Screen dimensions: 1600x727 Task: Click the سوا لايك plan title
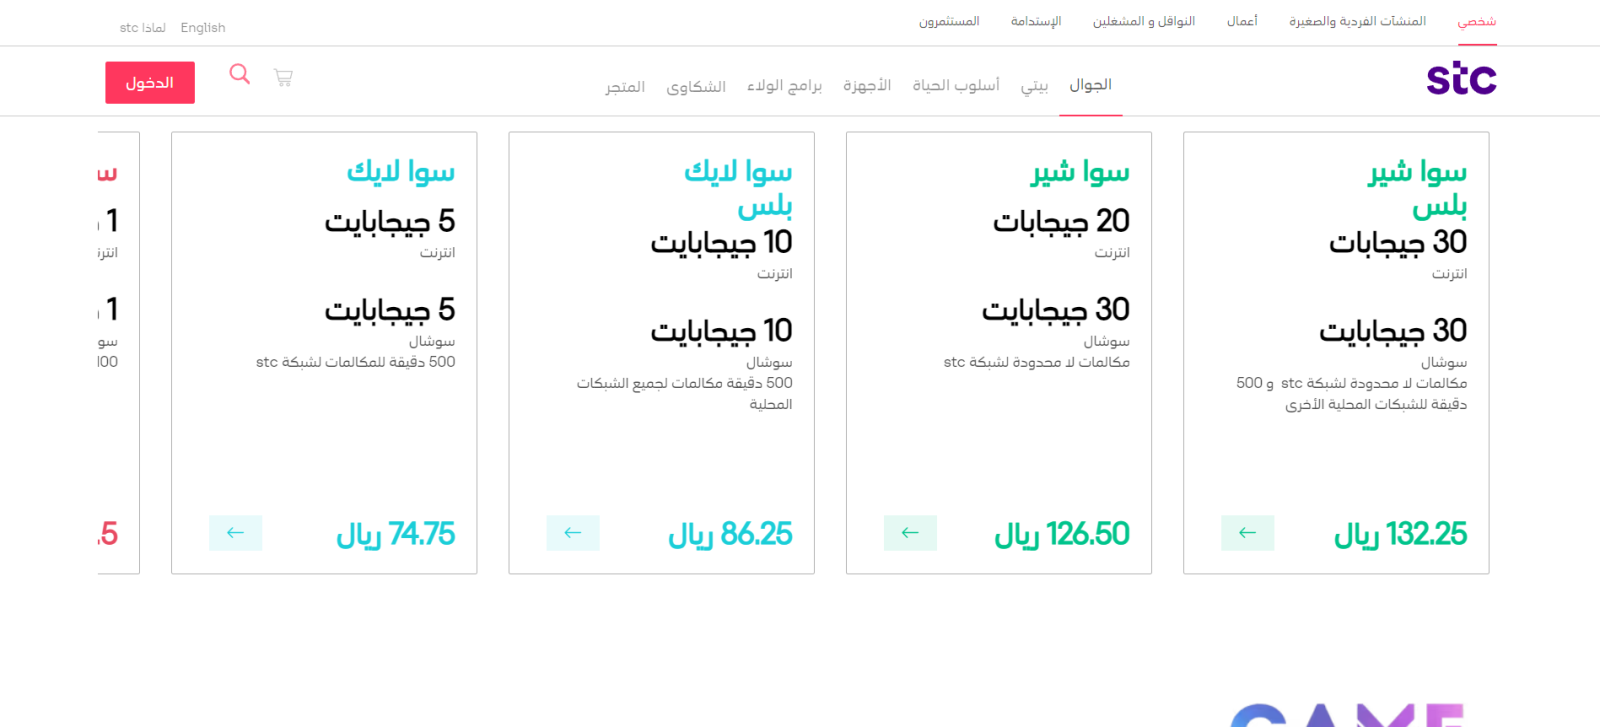pyautogui.click(x=400, y=172)
